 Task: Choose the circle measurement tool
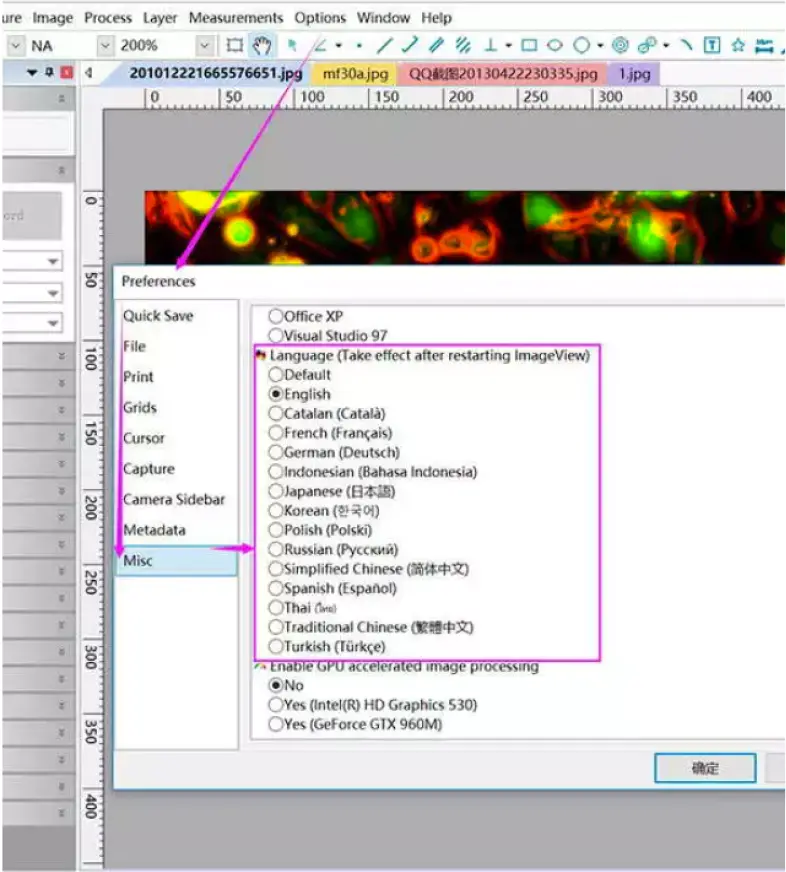click(581, 45)
